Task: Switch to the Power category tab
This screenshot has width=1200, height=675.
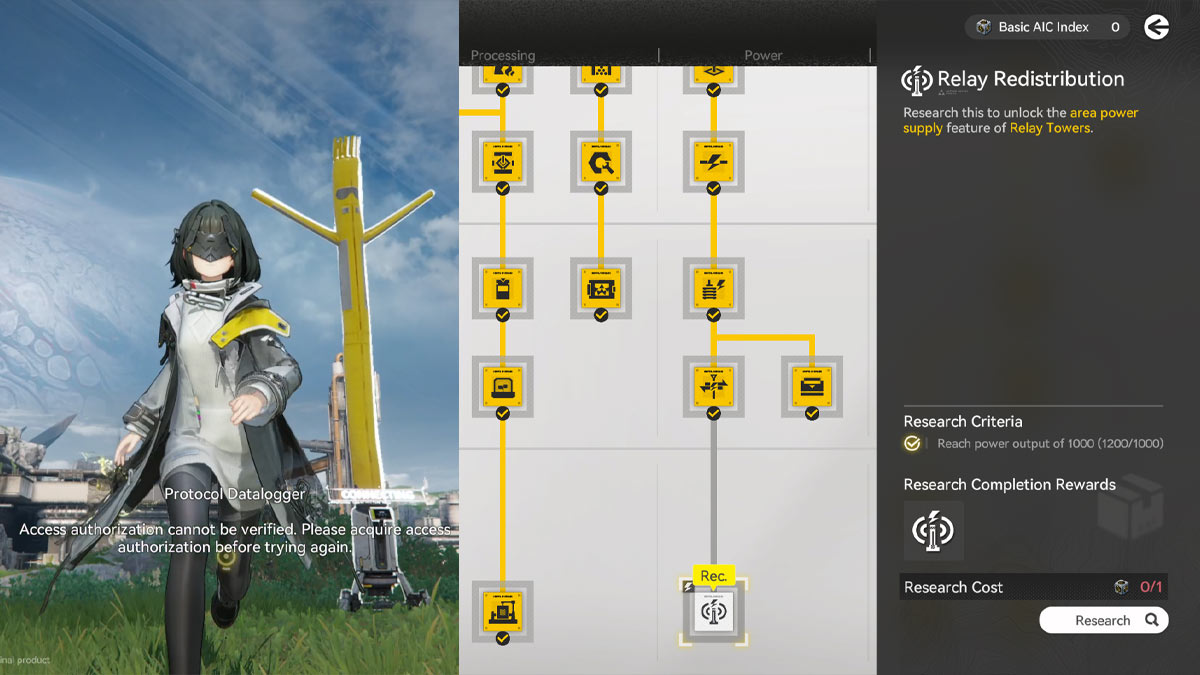Action: pos(763,55)
